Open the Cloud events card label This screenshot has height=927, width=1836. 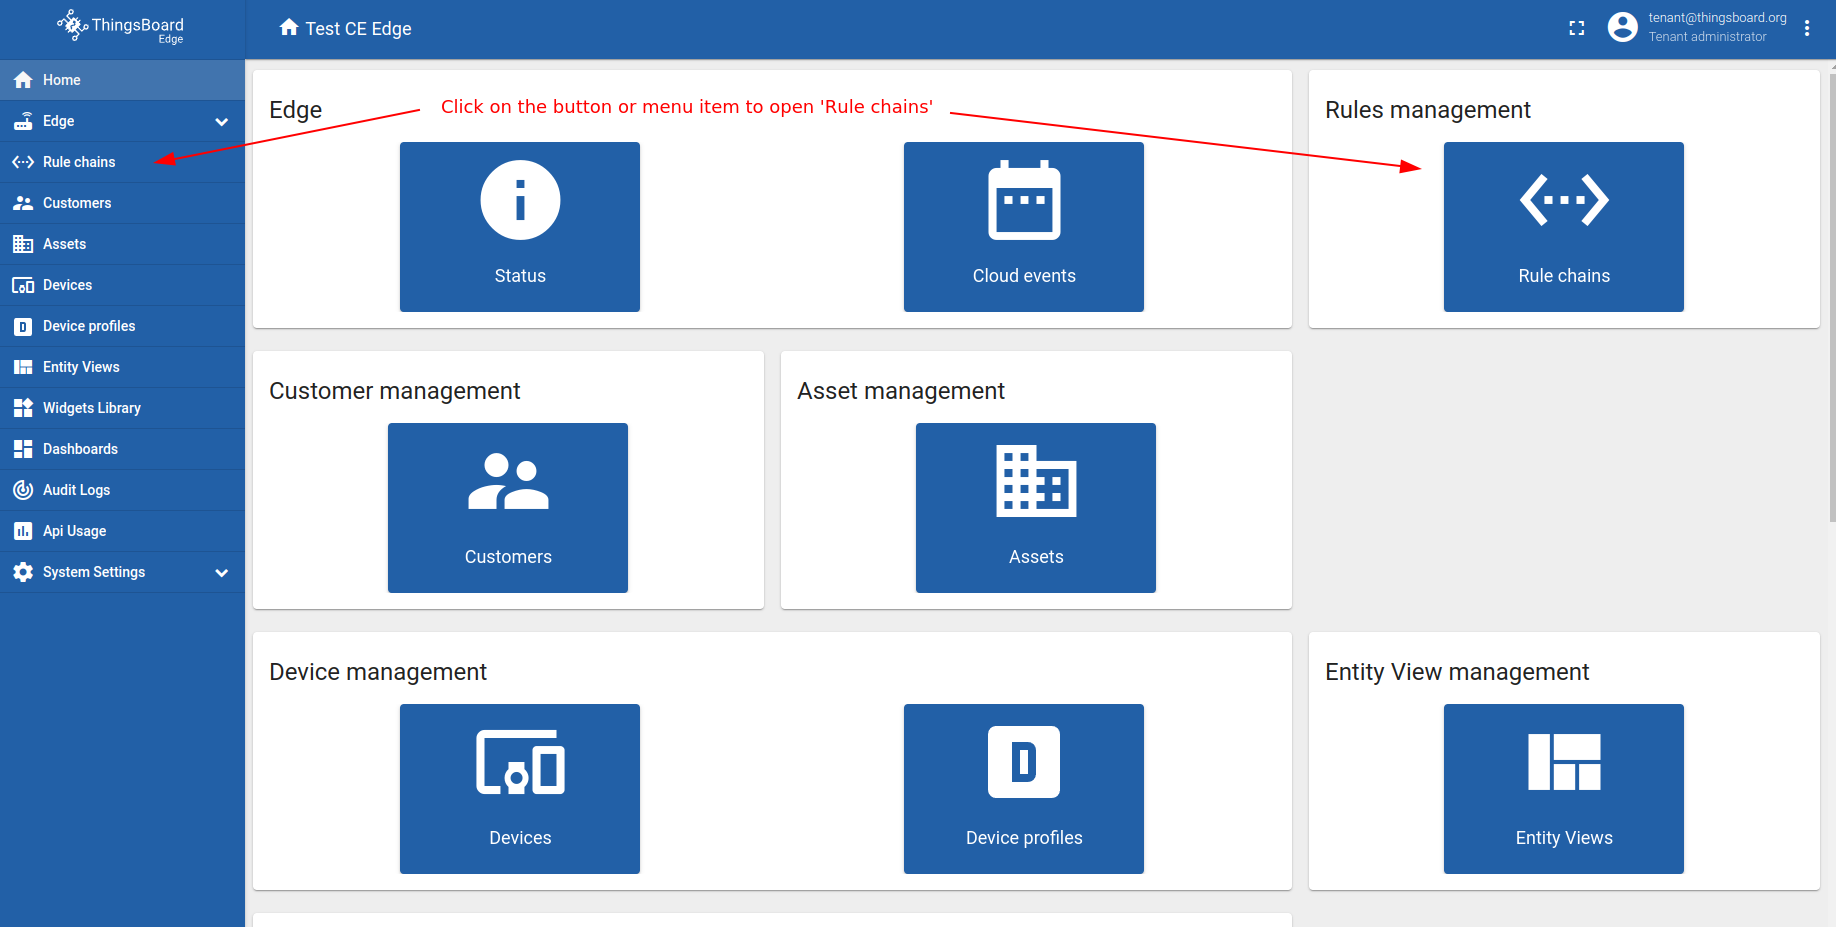1024,276
